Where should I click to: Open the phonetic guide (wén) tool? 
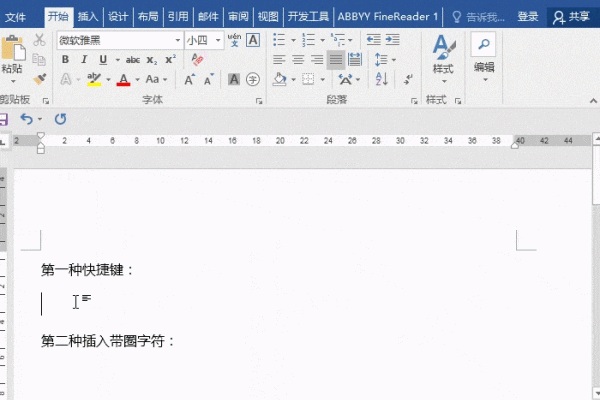(234, 39)
